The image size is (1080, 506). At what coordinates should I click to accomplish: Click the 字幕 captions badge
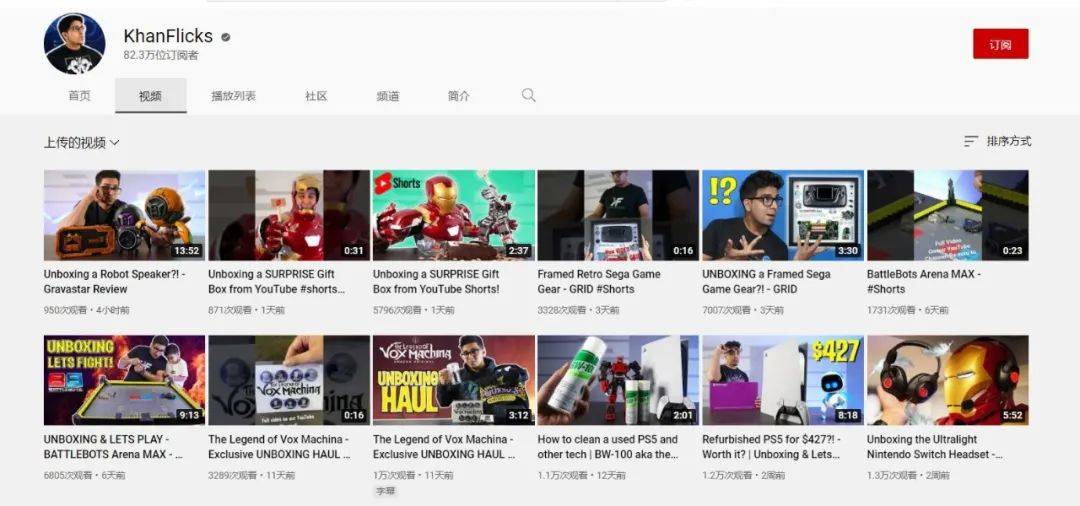coord(385,492)
